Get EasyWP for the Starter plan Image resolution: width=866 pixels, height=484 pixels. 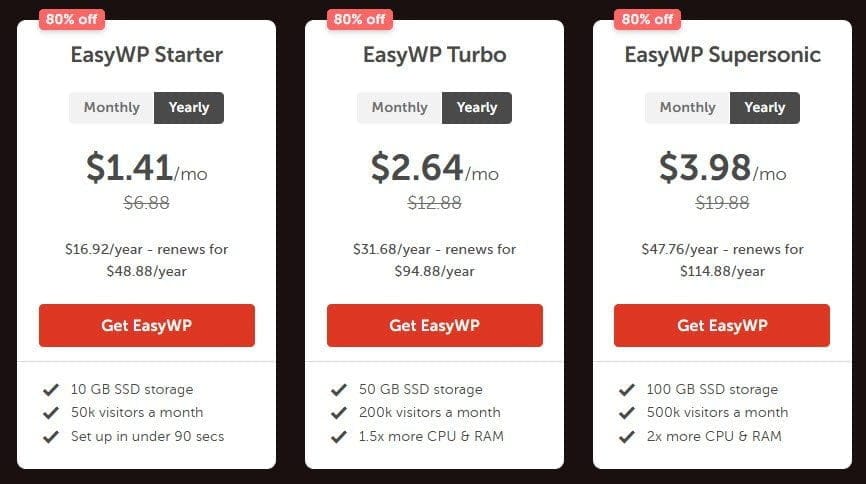147,326
